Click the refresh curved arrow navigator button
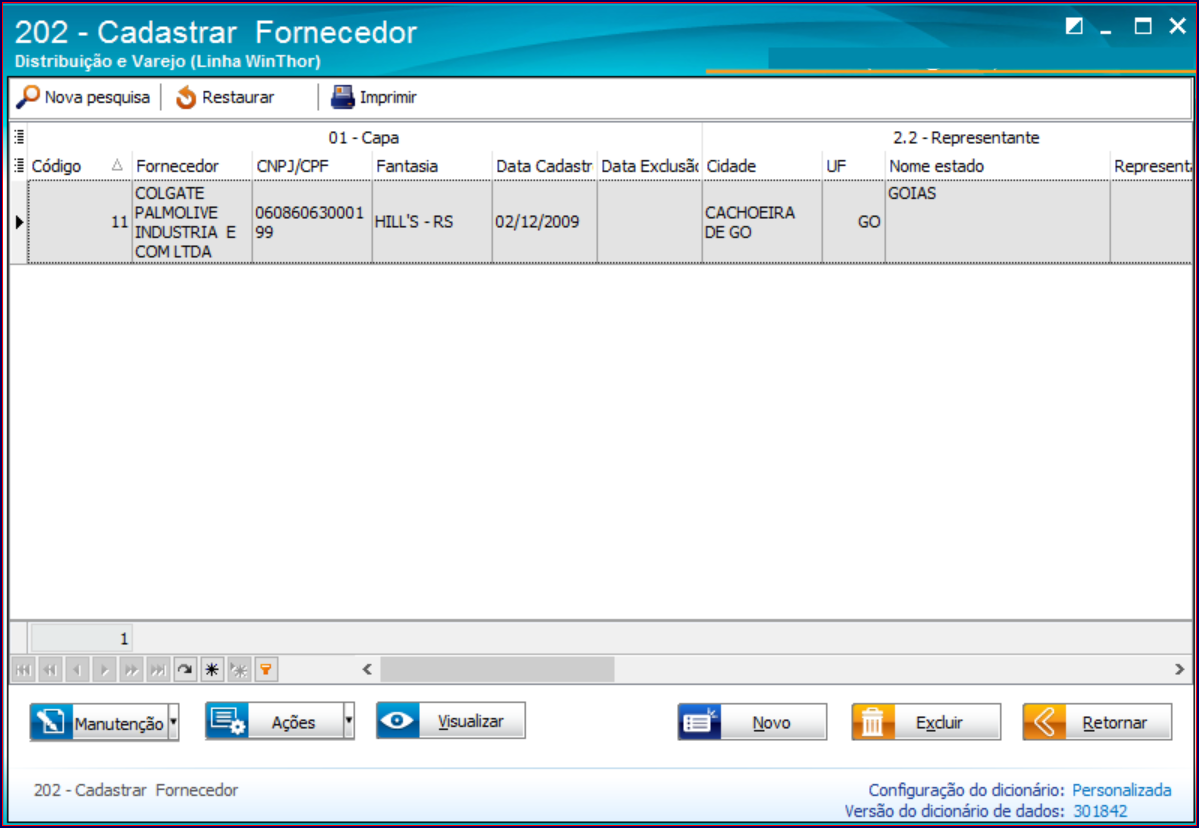This screenshot has height=828, width=1199. [x=185, y=670]
